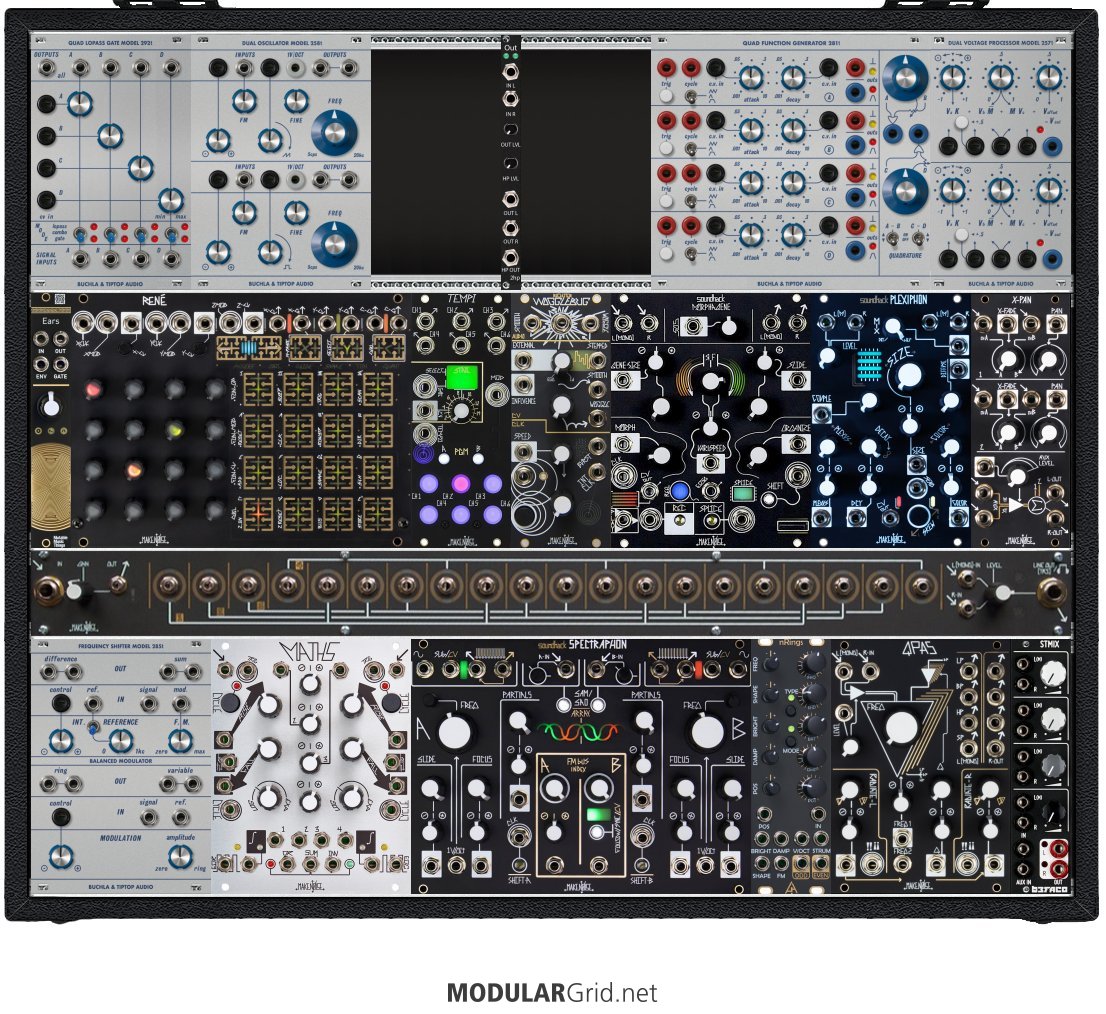Click the amplitude knob on Frequency Shifter
Viewport: 1106px width, 1014px height.
(x=181, y=856)
